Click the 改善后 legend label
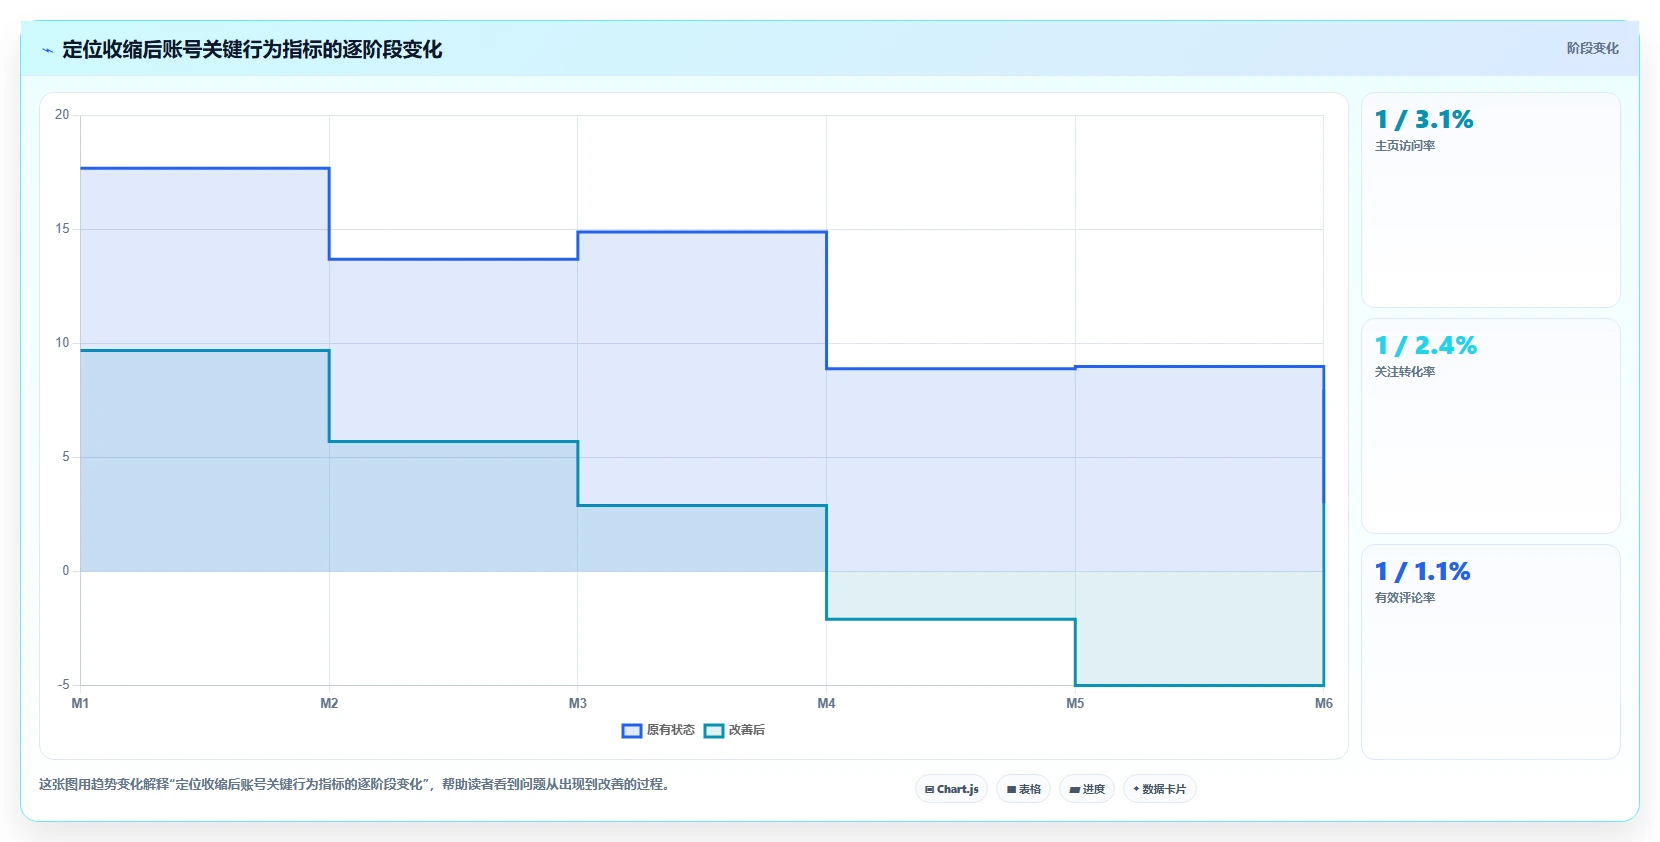 (747, 730)
